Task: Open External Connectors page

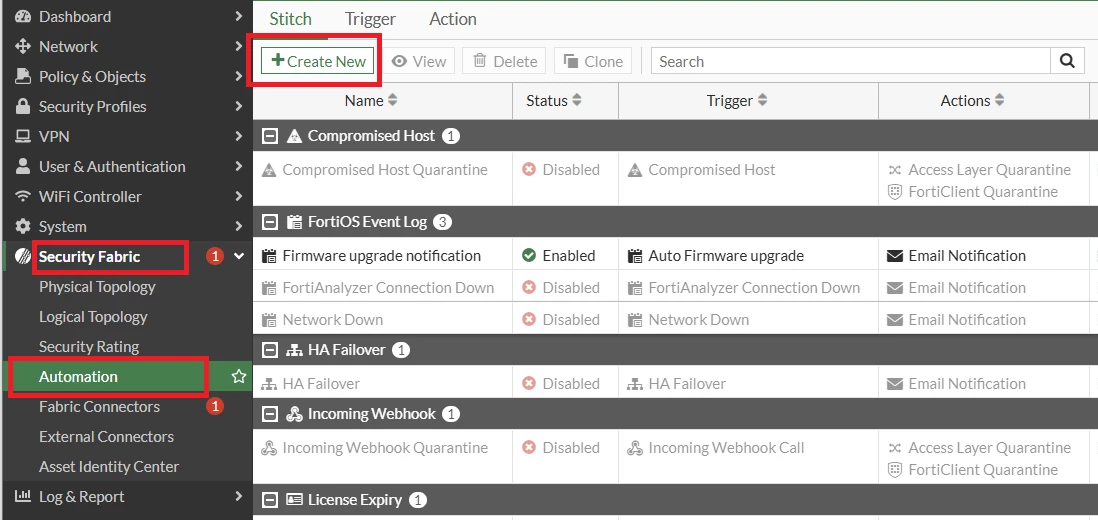Action: pos(106,437)
